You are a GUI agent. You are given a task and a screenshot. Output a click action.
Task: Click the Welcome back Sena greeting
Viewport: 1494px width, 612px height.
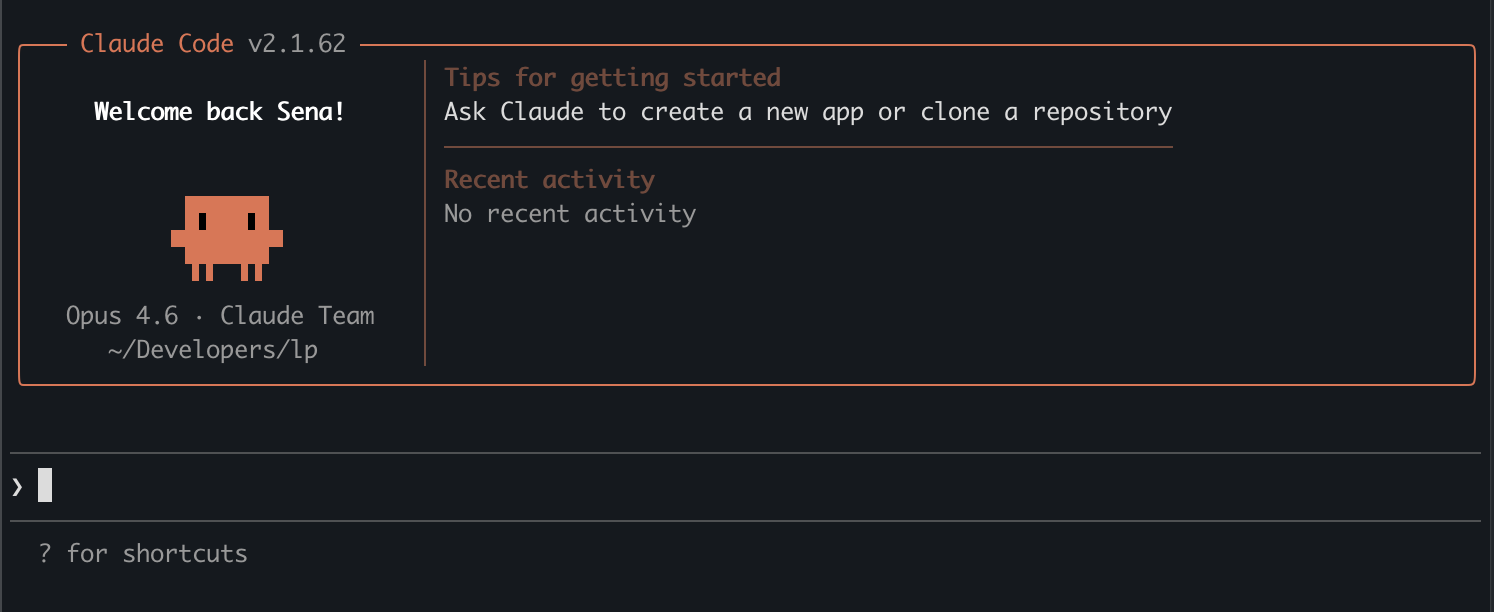pos(218,111)
